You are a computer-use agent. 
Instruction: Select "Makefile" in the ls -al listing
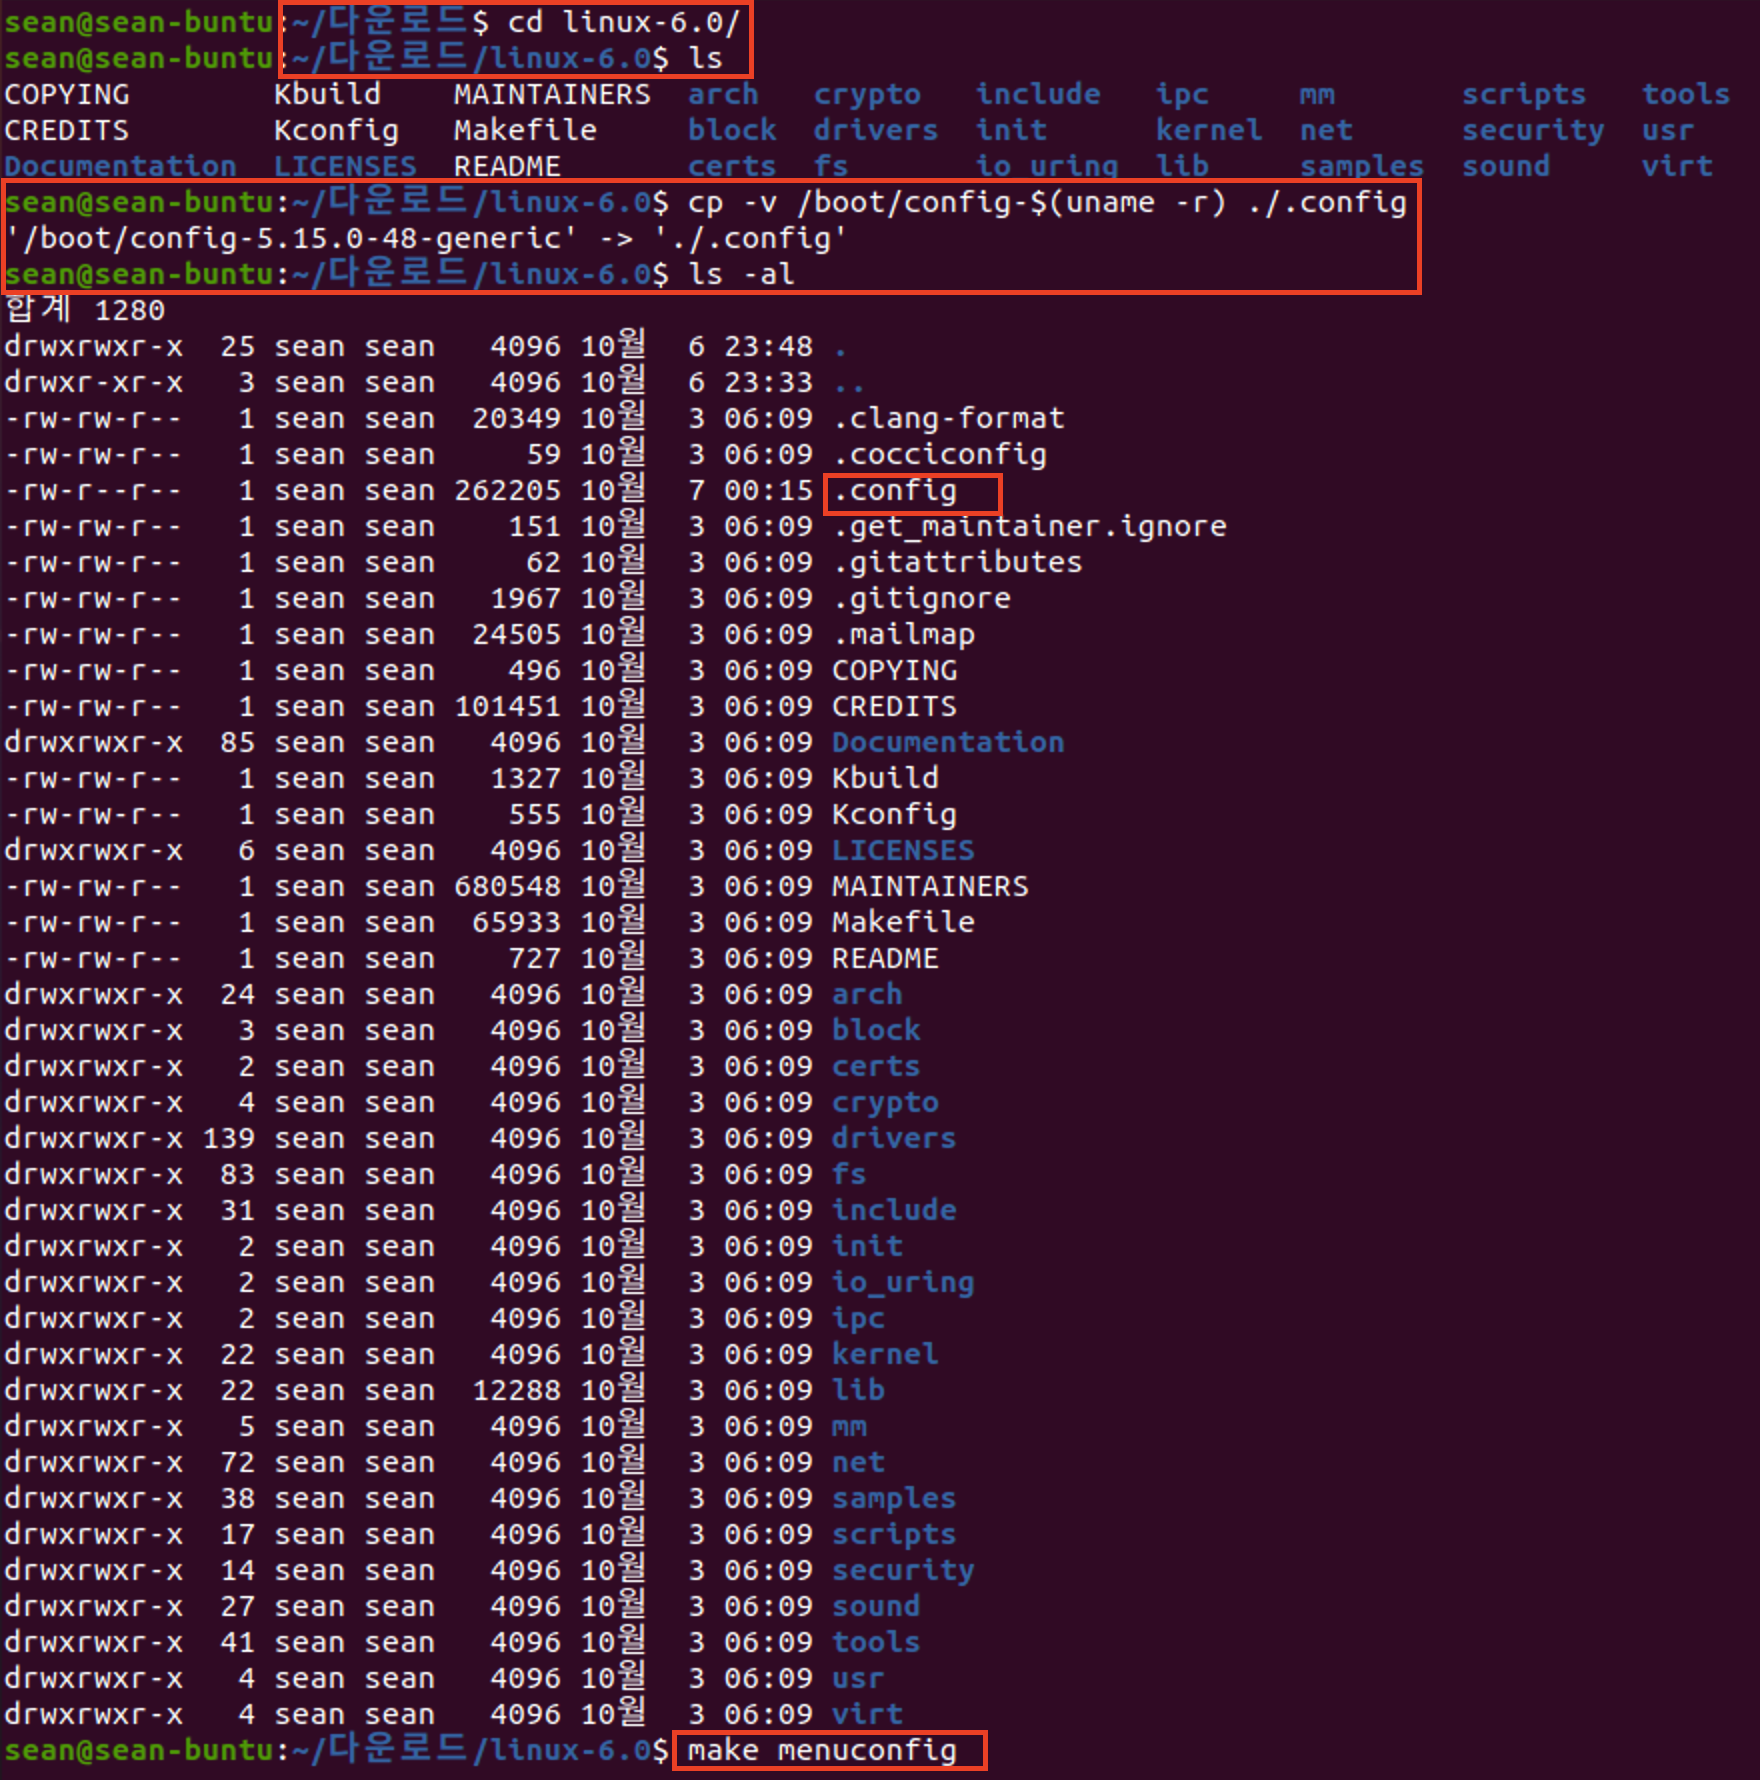pos(903,923)
